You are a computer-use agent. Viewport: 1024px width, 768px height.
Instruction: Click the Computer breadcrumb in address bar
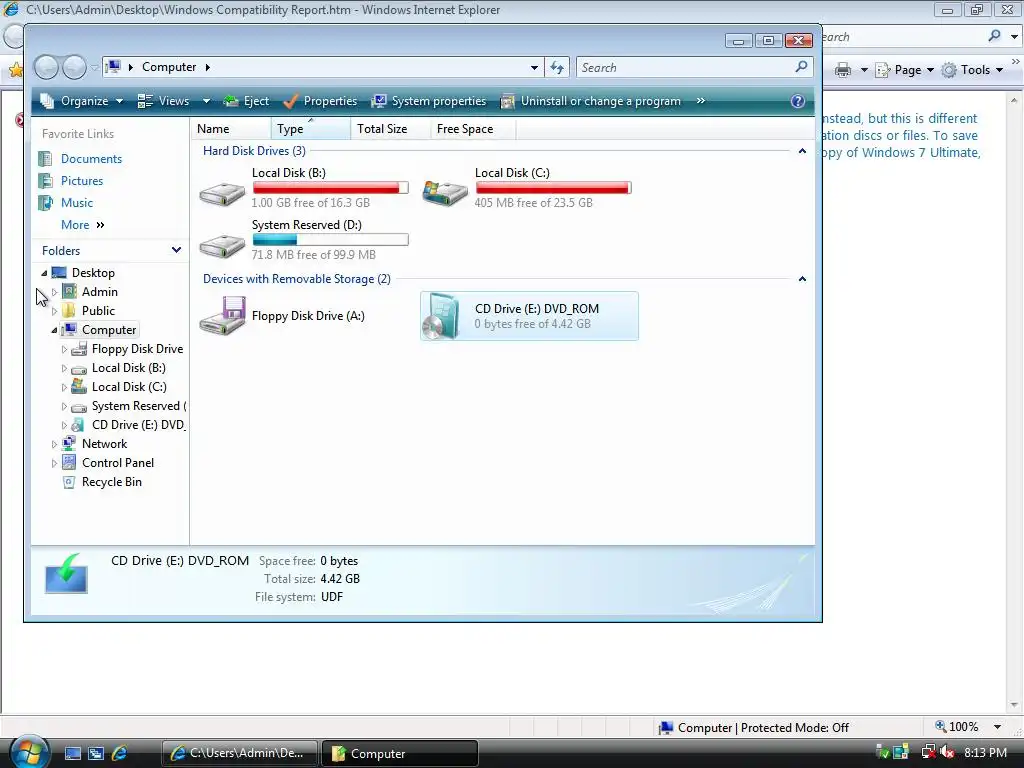pyautogui.click(x=168, y=67)
